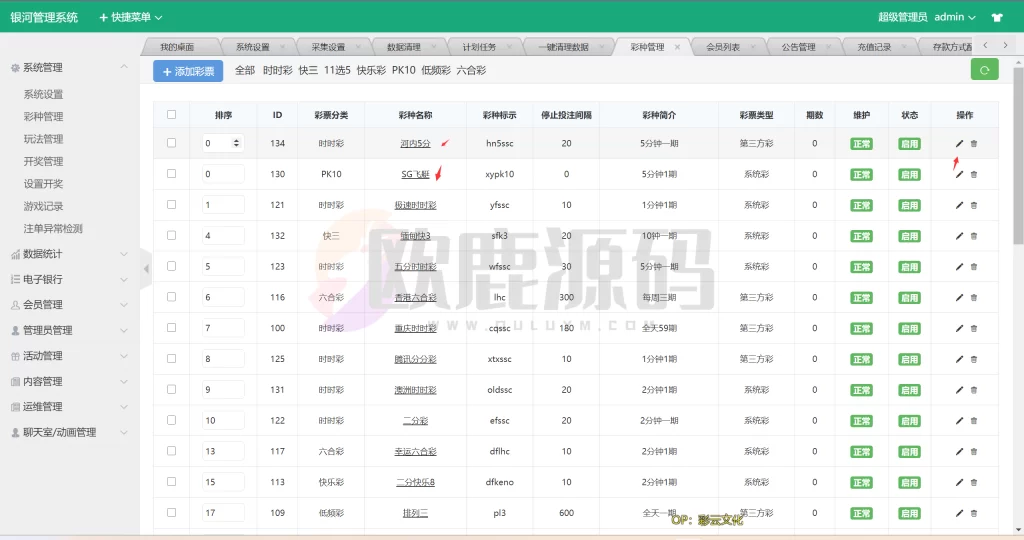Click the green refresh icon button
The height and width of the screenshot is (540, 1024).
(x=984, y=69)
